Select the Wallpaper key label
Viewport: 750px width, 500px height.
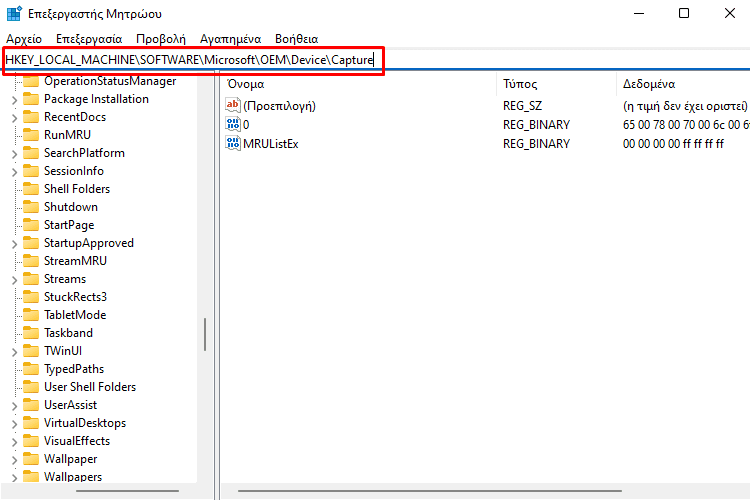point(70,459)
